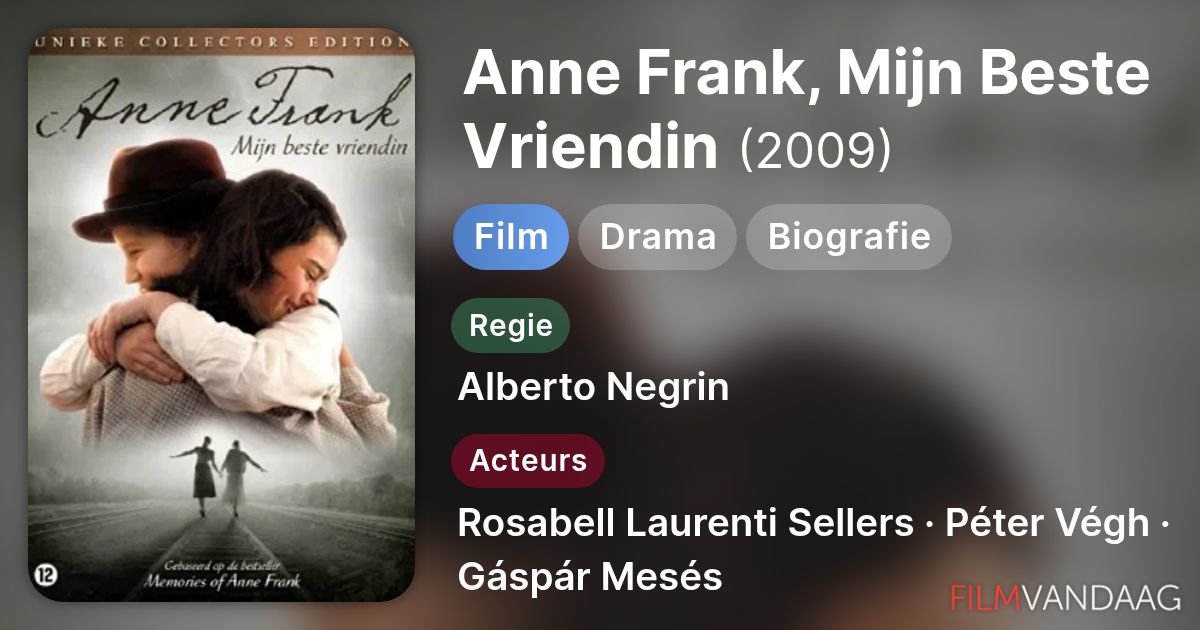Click the Anne Frank handwritten title on poster

[x=220, y=107]
